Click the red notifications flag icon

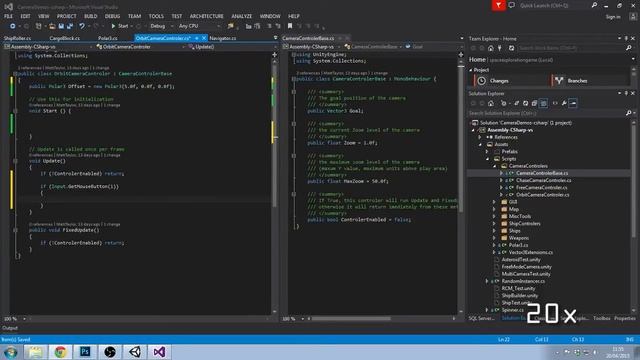click(498, 5)
